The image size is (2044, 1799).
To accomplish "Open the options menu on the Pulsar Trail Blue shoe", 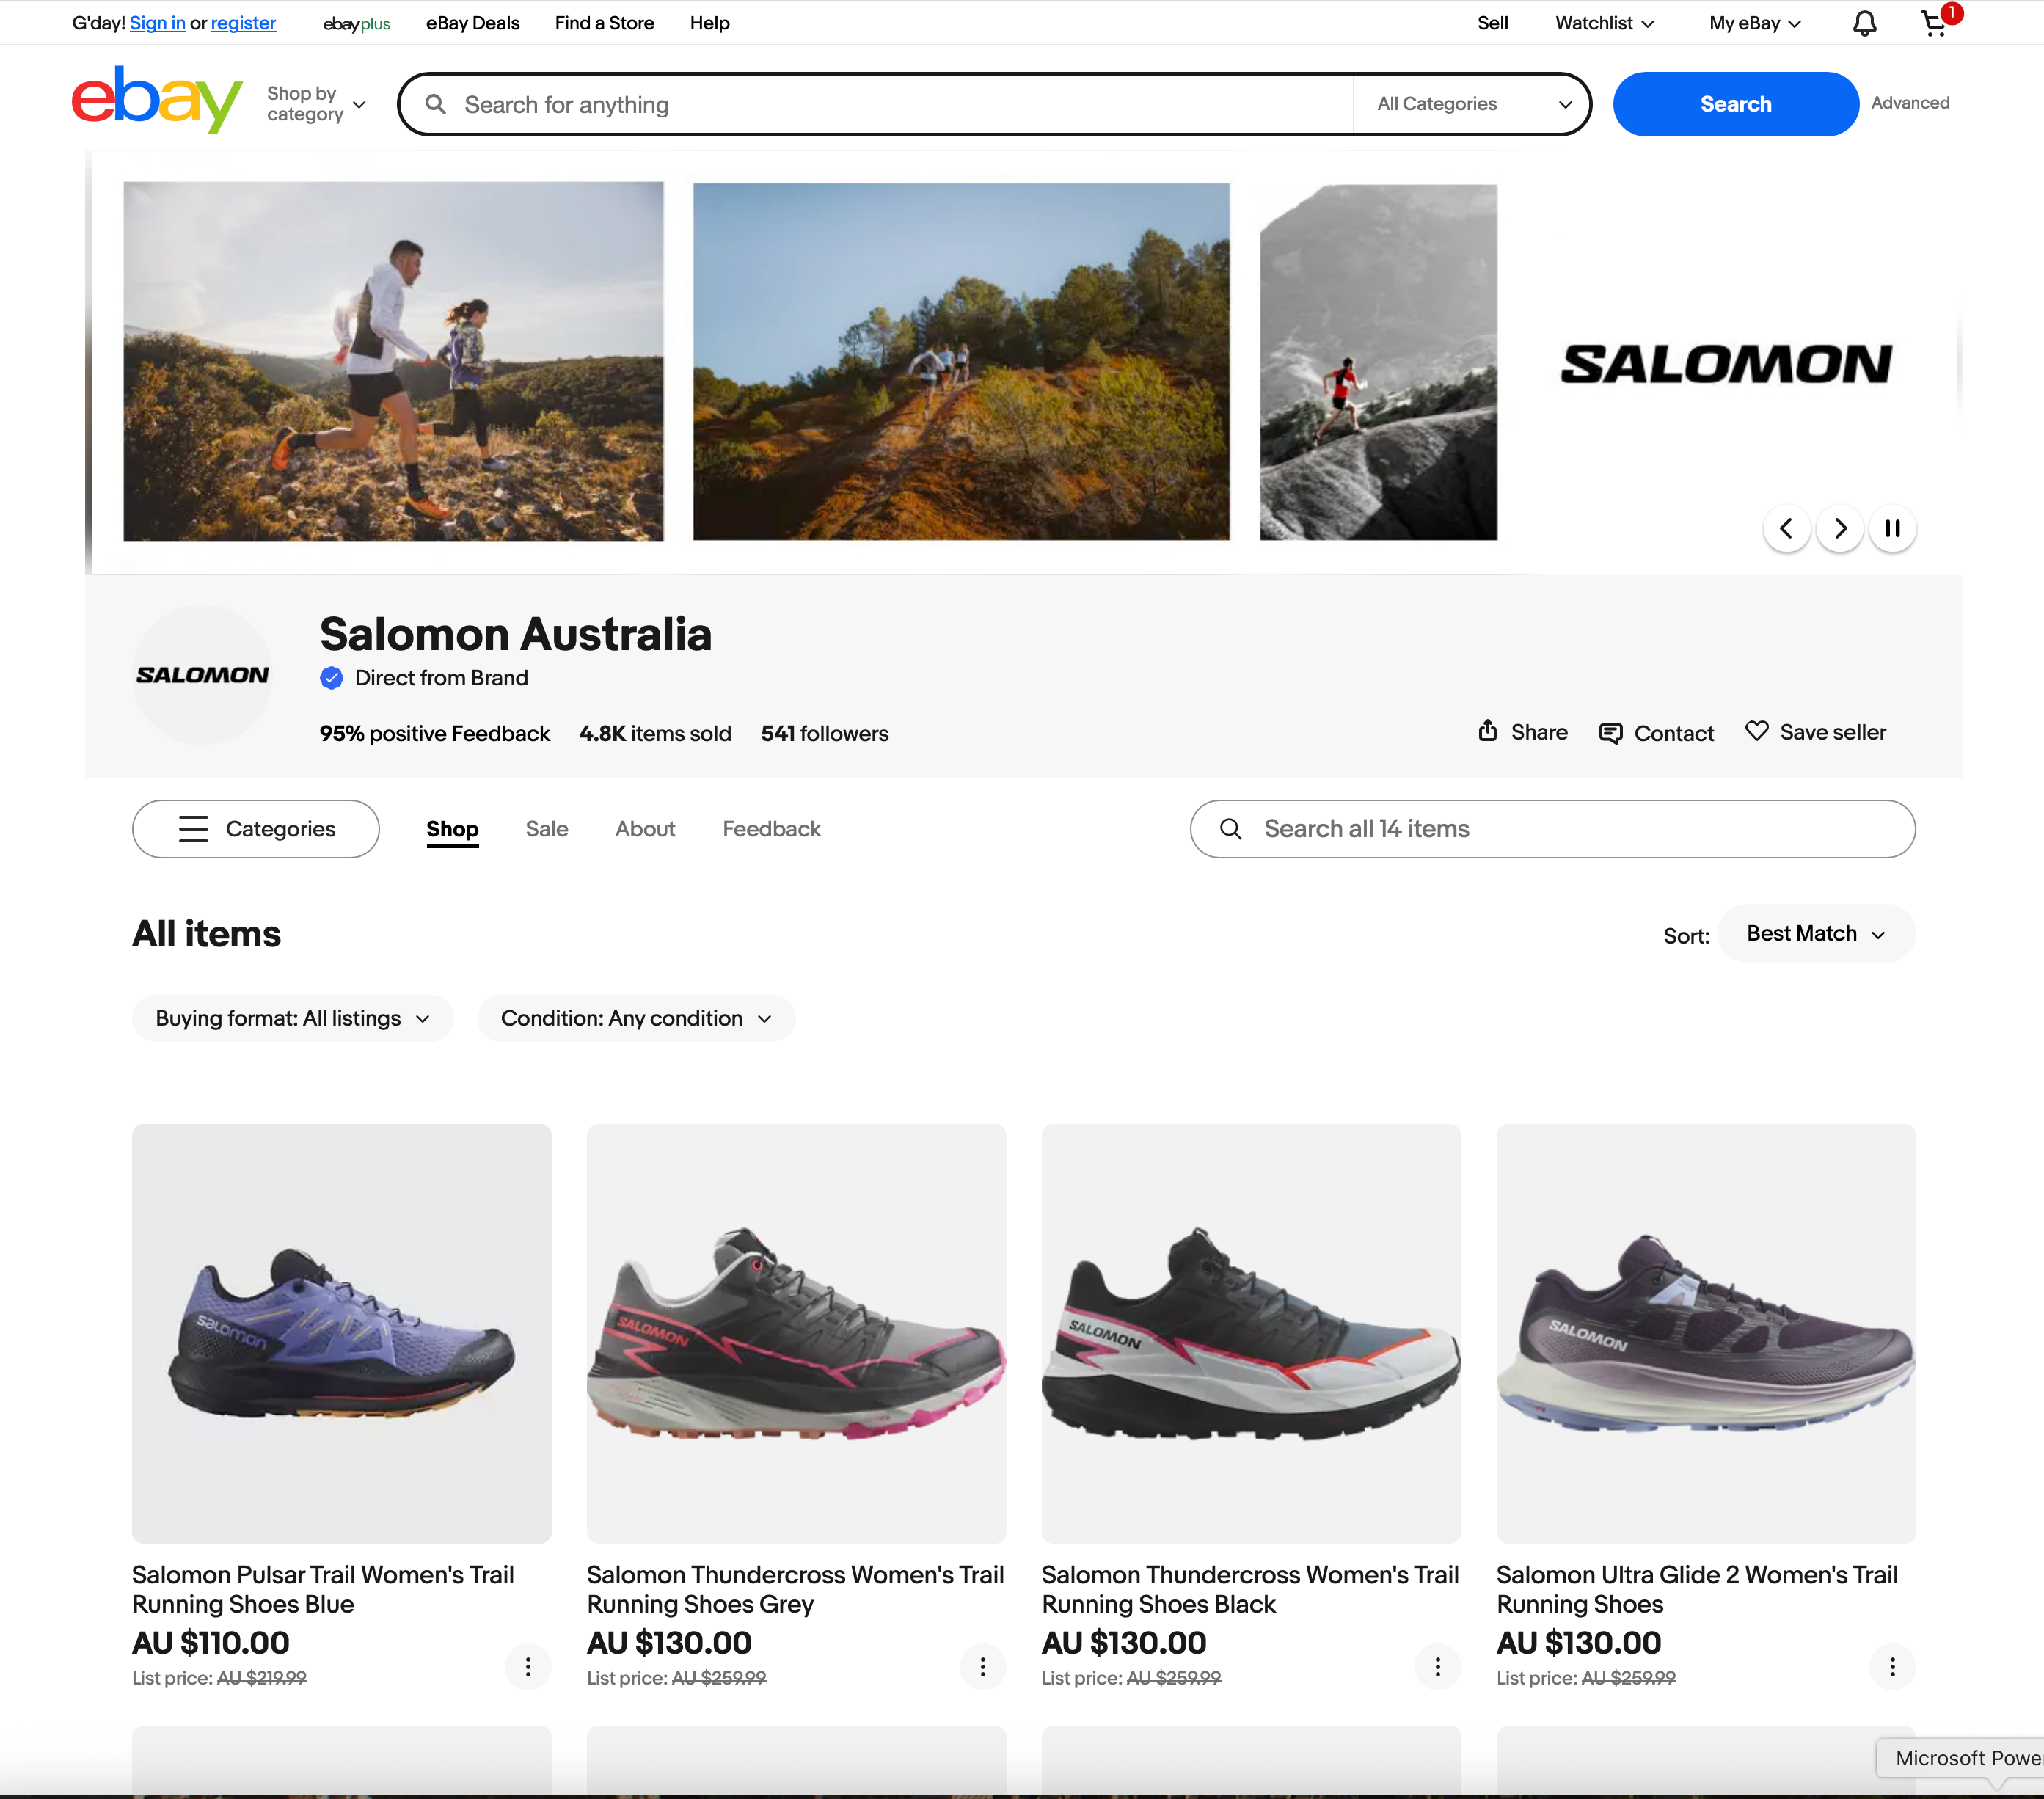I will point(527,1666).
